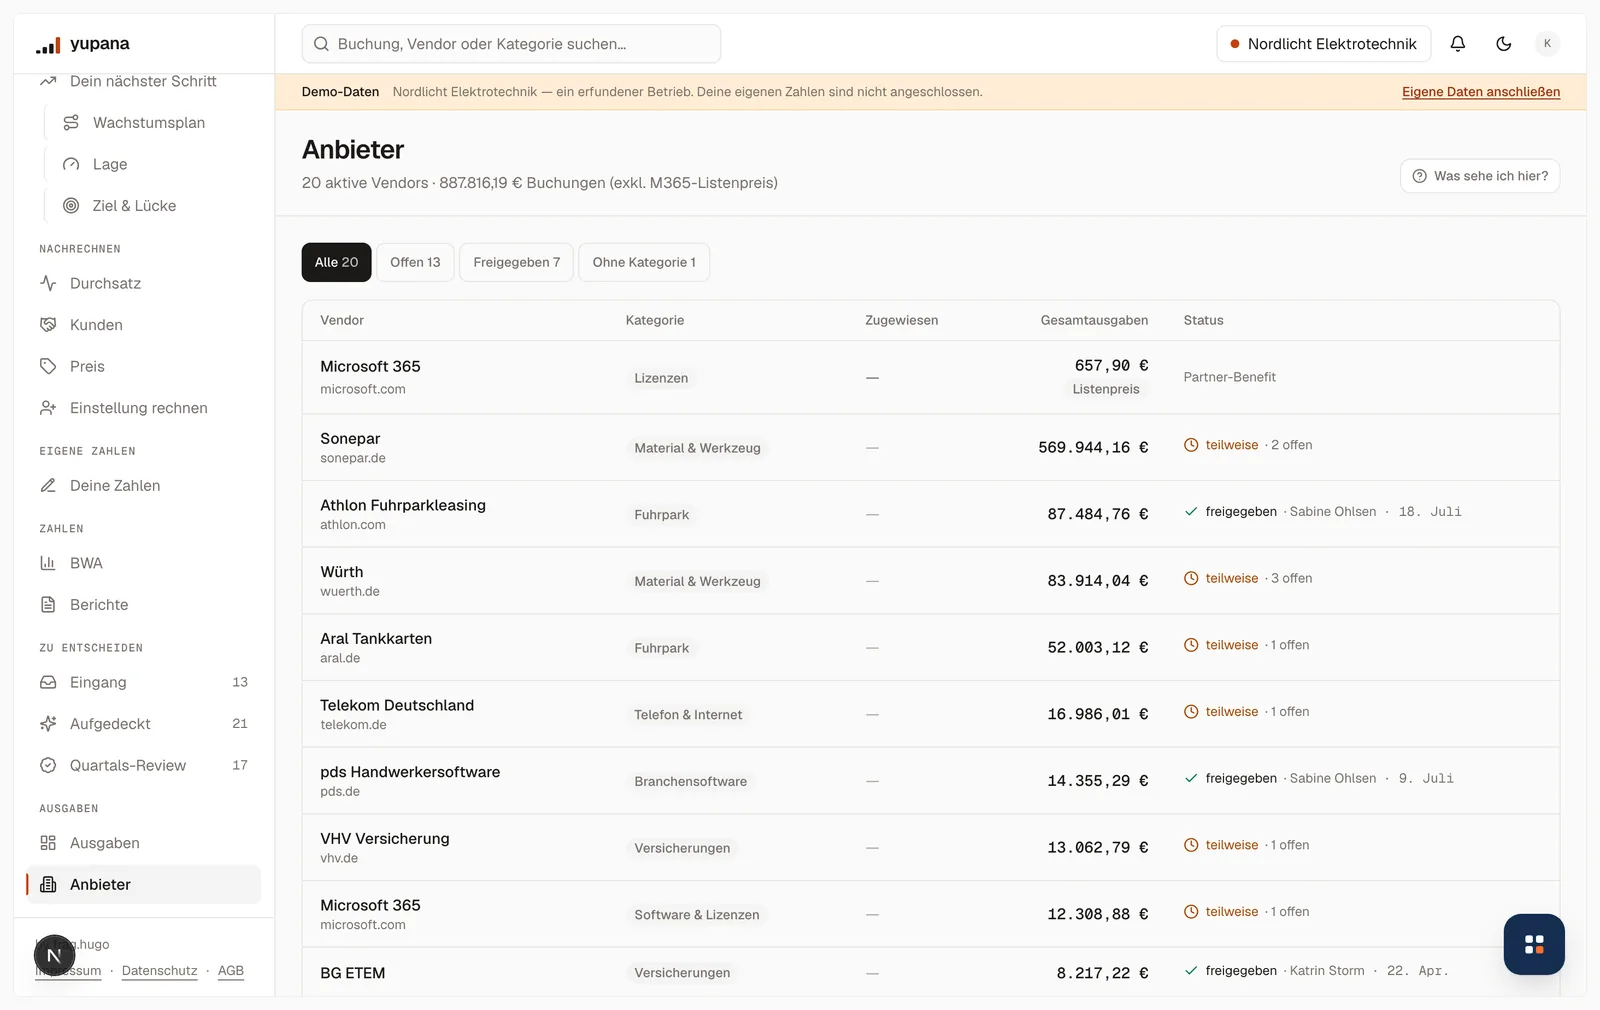
Task: Open Kunden handshake icon
Action: coord(48,325)
